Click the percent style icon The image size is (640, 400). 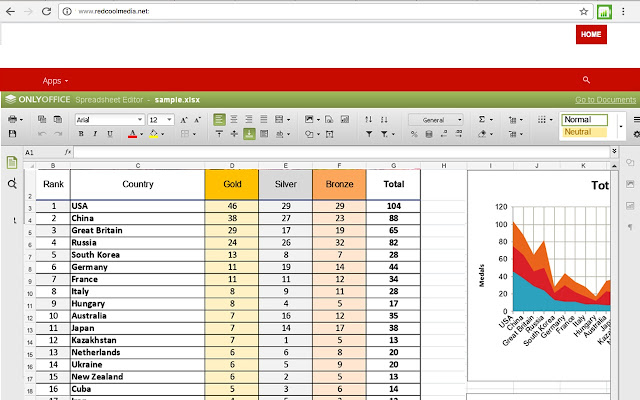[x=414, y=133]
